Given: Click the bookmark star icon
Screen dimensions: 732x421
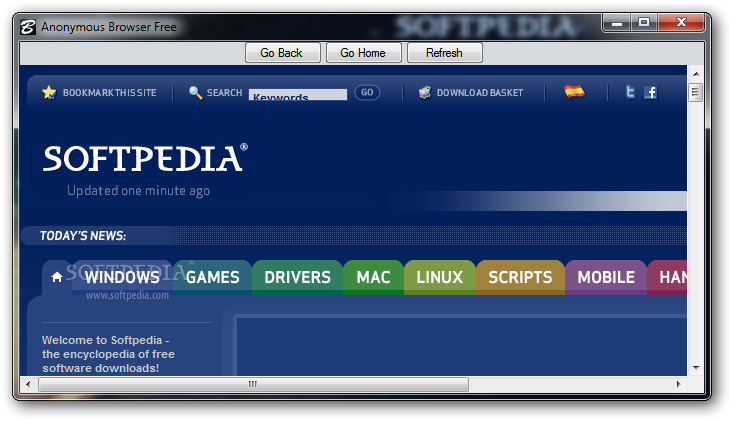Looking at the screenshot, I should click(49, 92).
